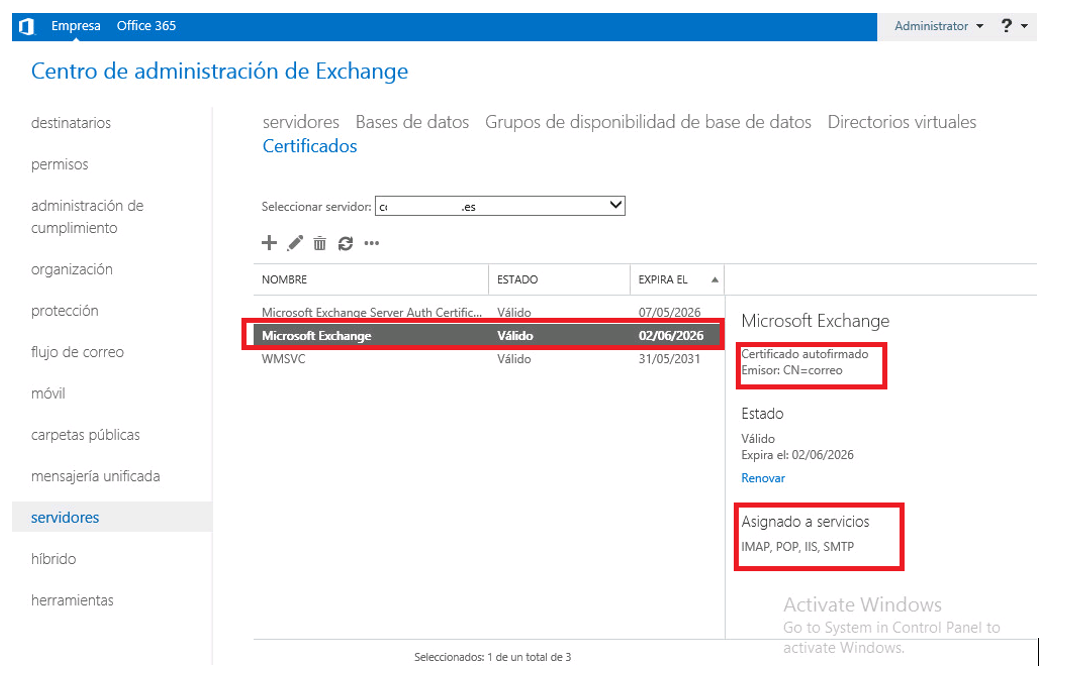This screenshot has width=1071, height=675.
Task: Open Directorios virtuales tab
Action: pyautogui.click(x=902, y=122)
